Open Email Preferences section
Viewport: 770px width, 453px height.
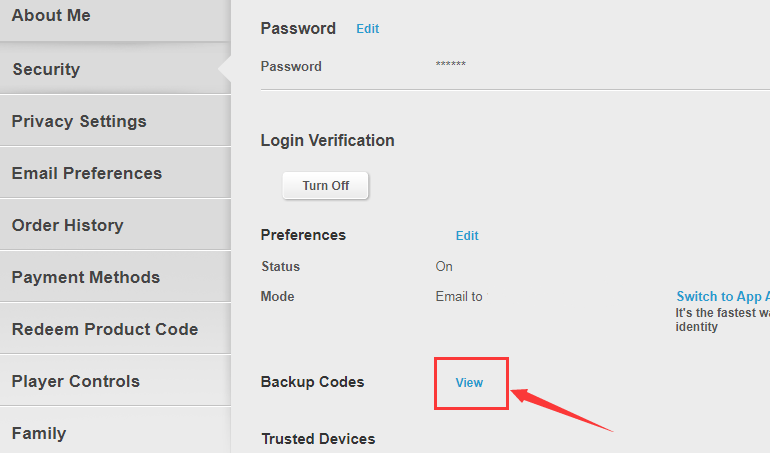(86, 173)
